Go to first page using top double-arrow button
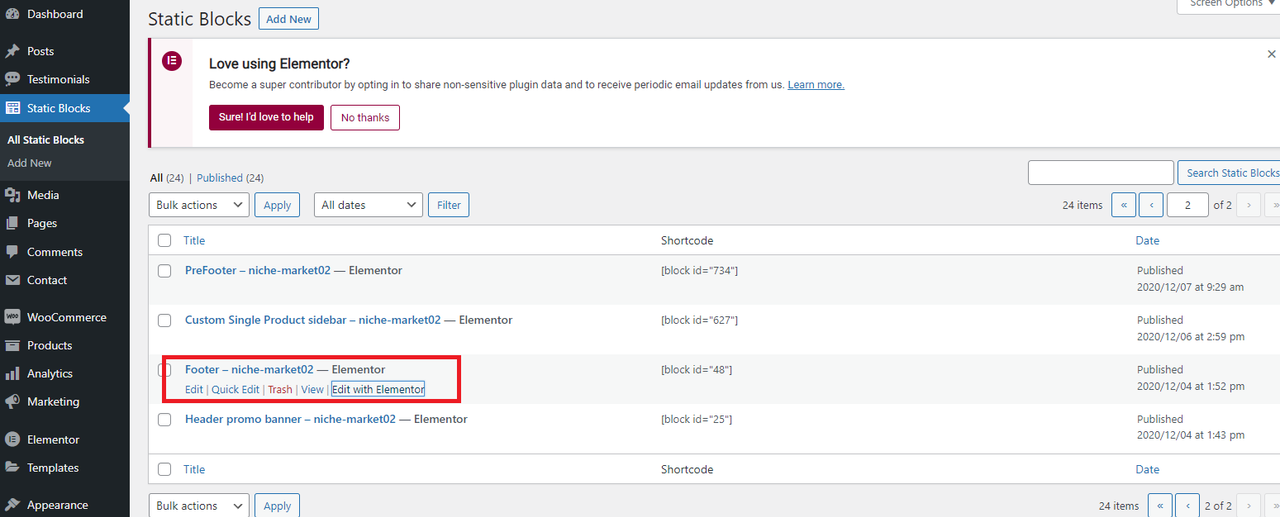Image resolution: width=1280 pixels, height=517 pixels. click(x=1123, y=205)
